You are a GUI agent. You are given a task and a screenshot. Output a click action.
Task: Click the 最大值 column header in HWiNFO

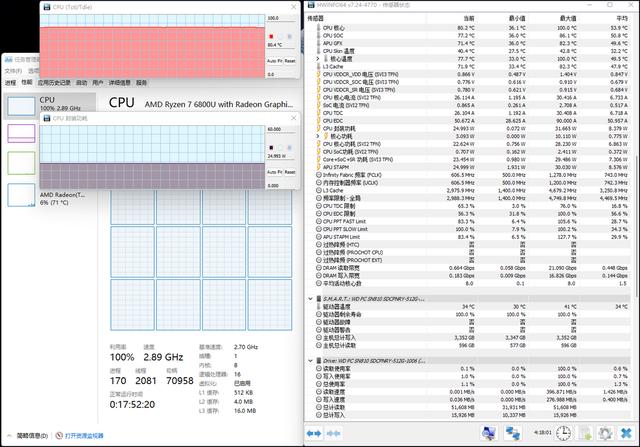click(568, 18)
